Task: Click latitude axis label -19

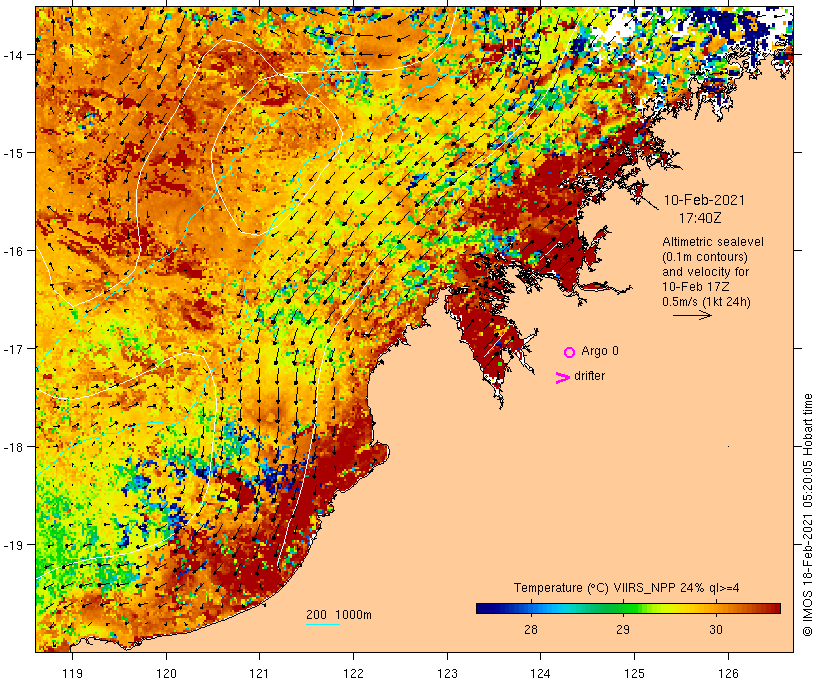Action: click(x=12, y=545)
